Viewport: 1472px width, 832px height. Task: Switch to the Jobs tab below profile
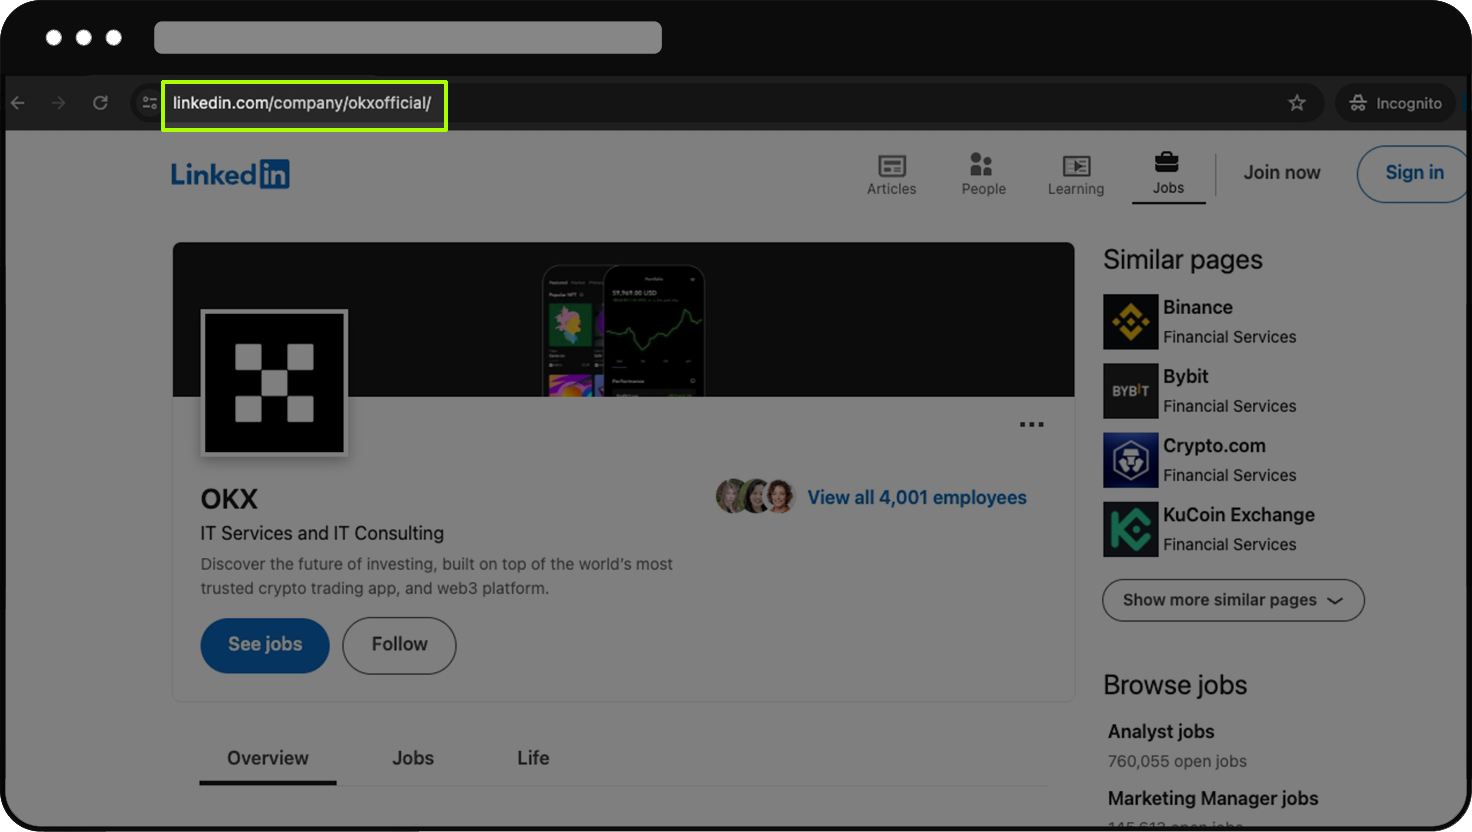coord(412,758)
